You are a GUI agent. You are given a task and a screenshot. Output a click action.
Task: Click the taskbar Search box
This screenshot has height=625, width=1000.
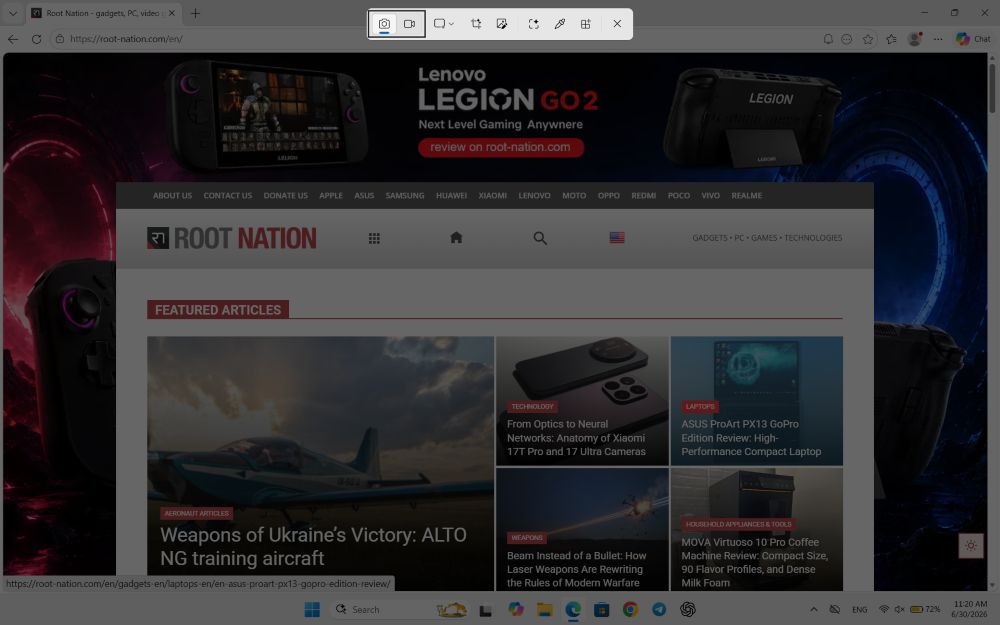click(401, 610)
